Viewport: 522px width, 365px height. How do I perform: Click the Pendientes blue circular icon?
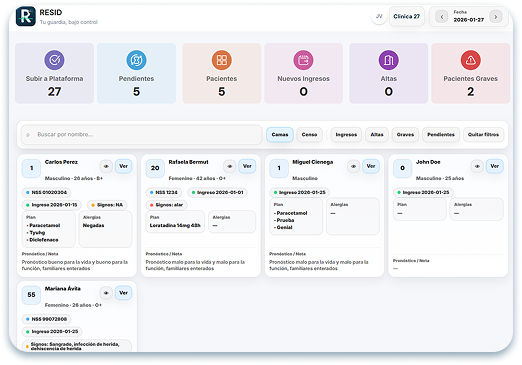coord(136,60)
